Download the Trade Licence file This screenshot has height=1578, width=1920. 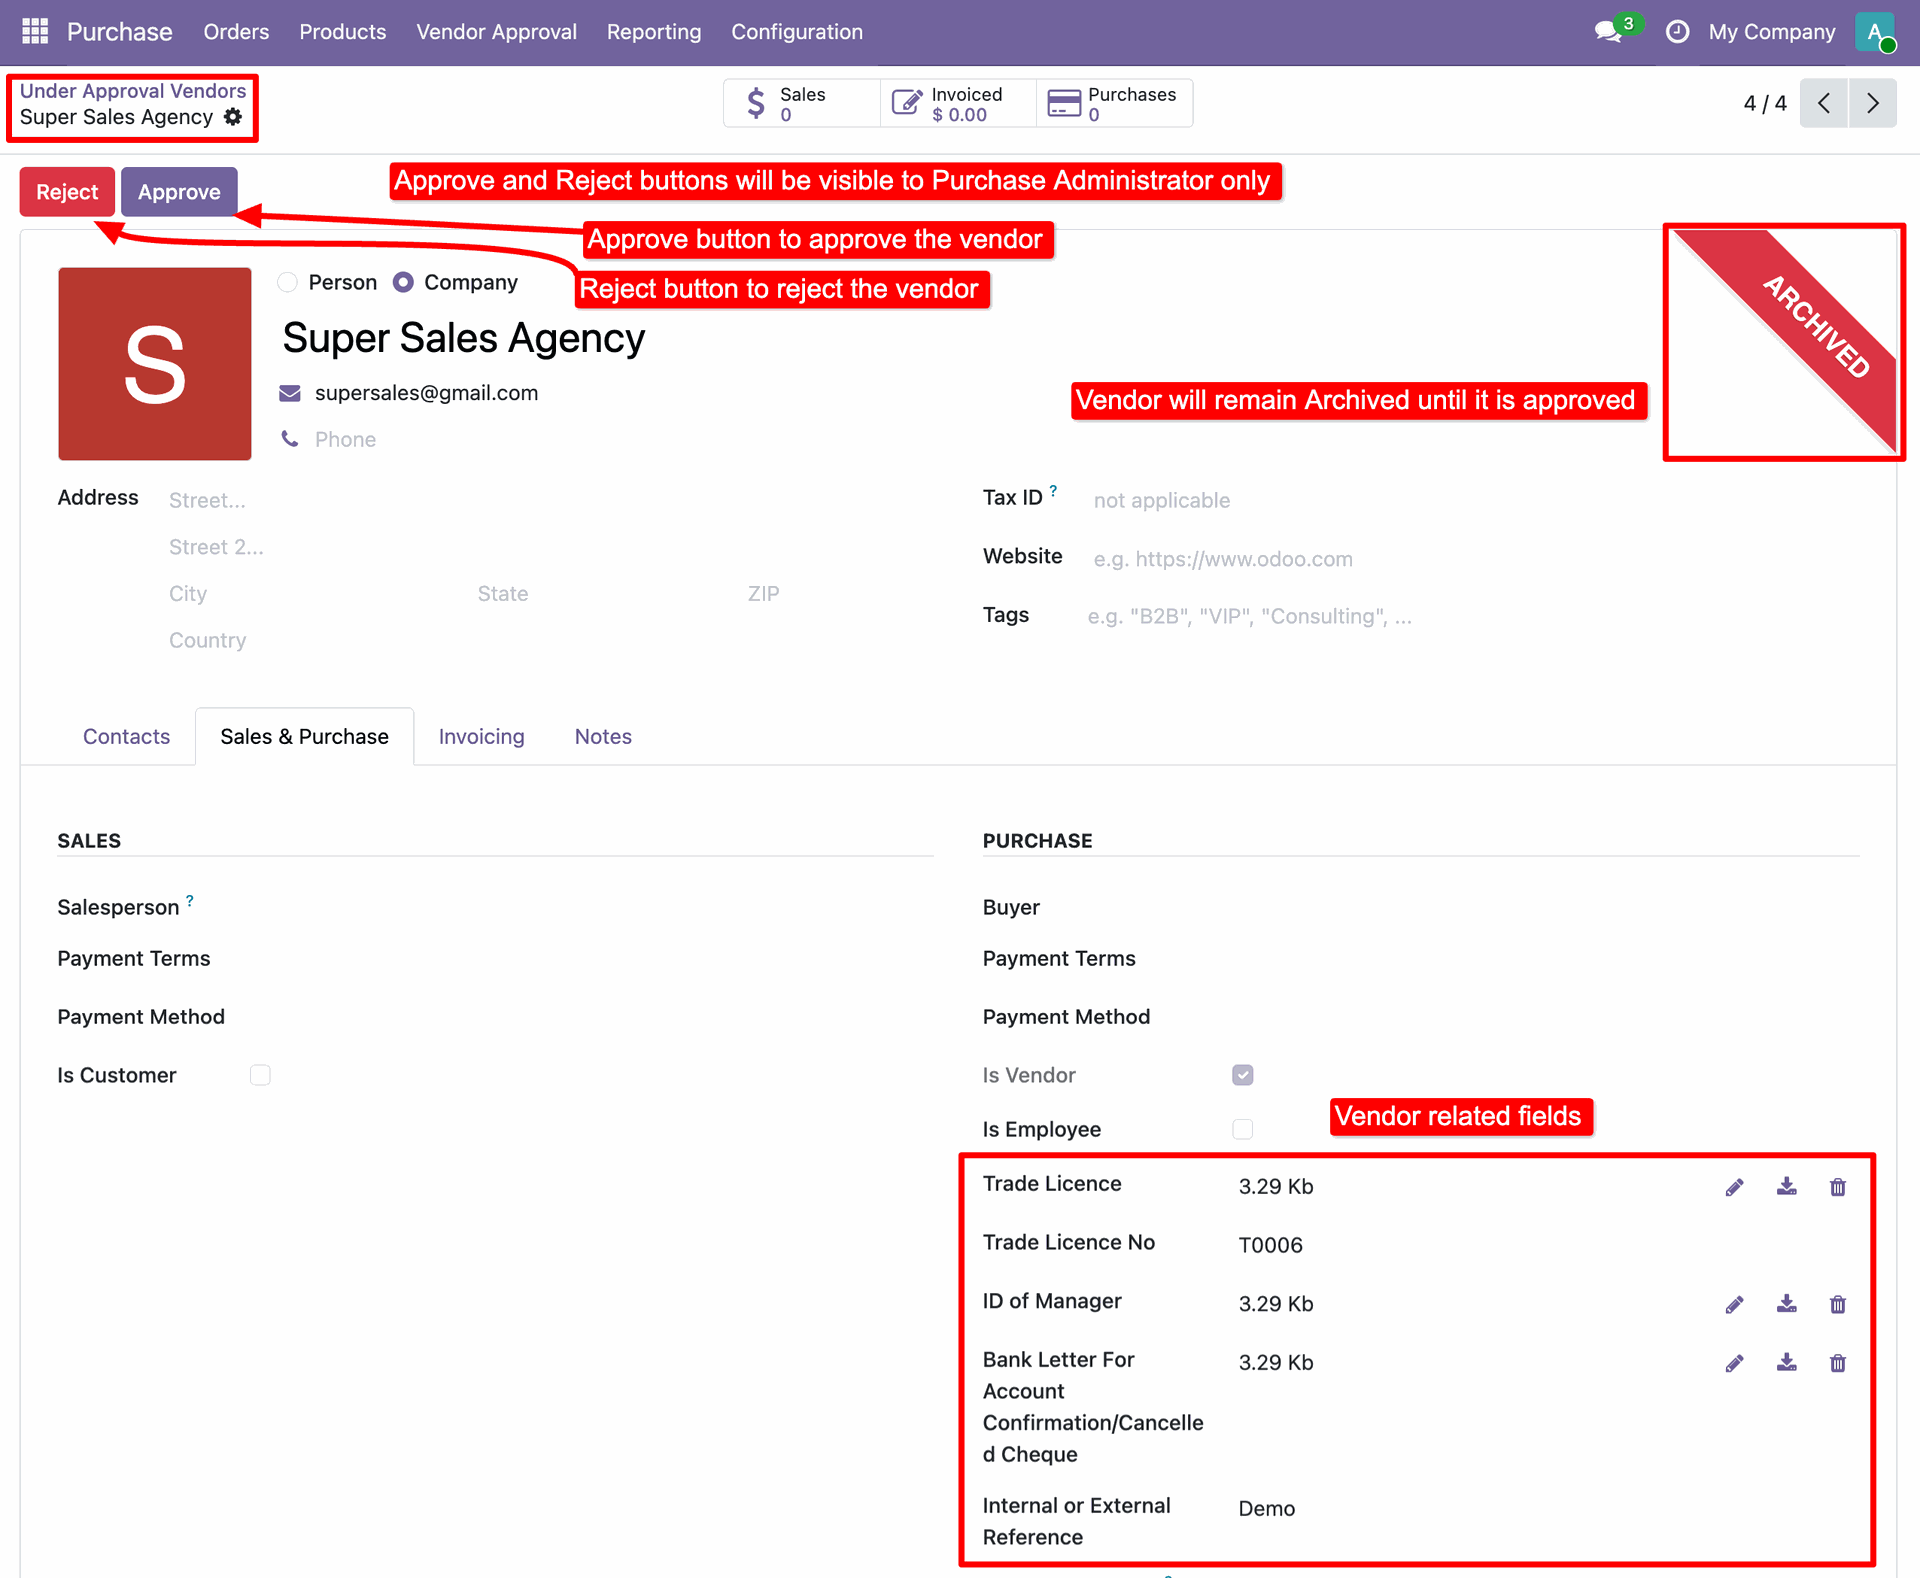1786,1187
